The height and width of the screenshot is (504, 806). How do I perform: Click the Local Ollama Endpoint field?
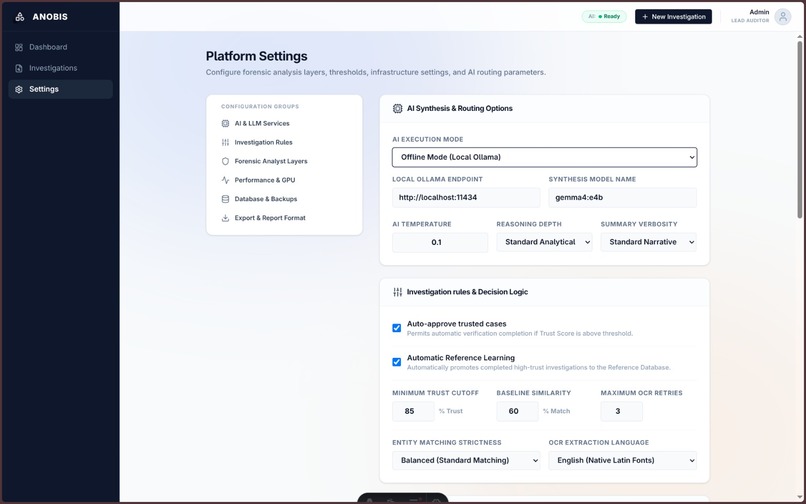tap(466, 197)
